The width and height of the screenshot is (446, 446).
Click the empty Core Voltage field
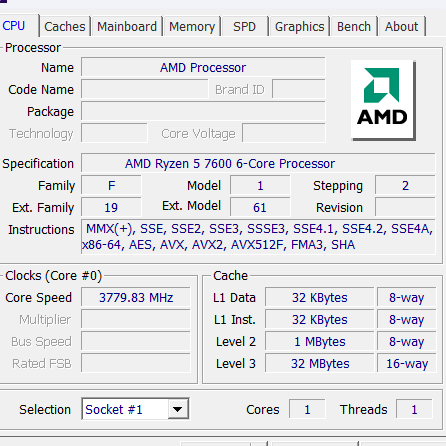(284, 133)
